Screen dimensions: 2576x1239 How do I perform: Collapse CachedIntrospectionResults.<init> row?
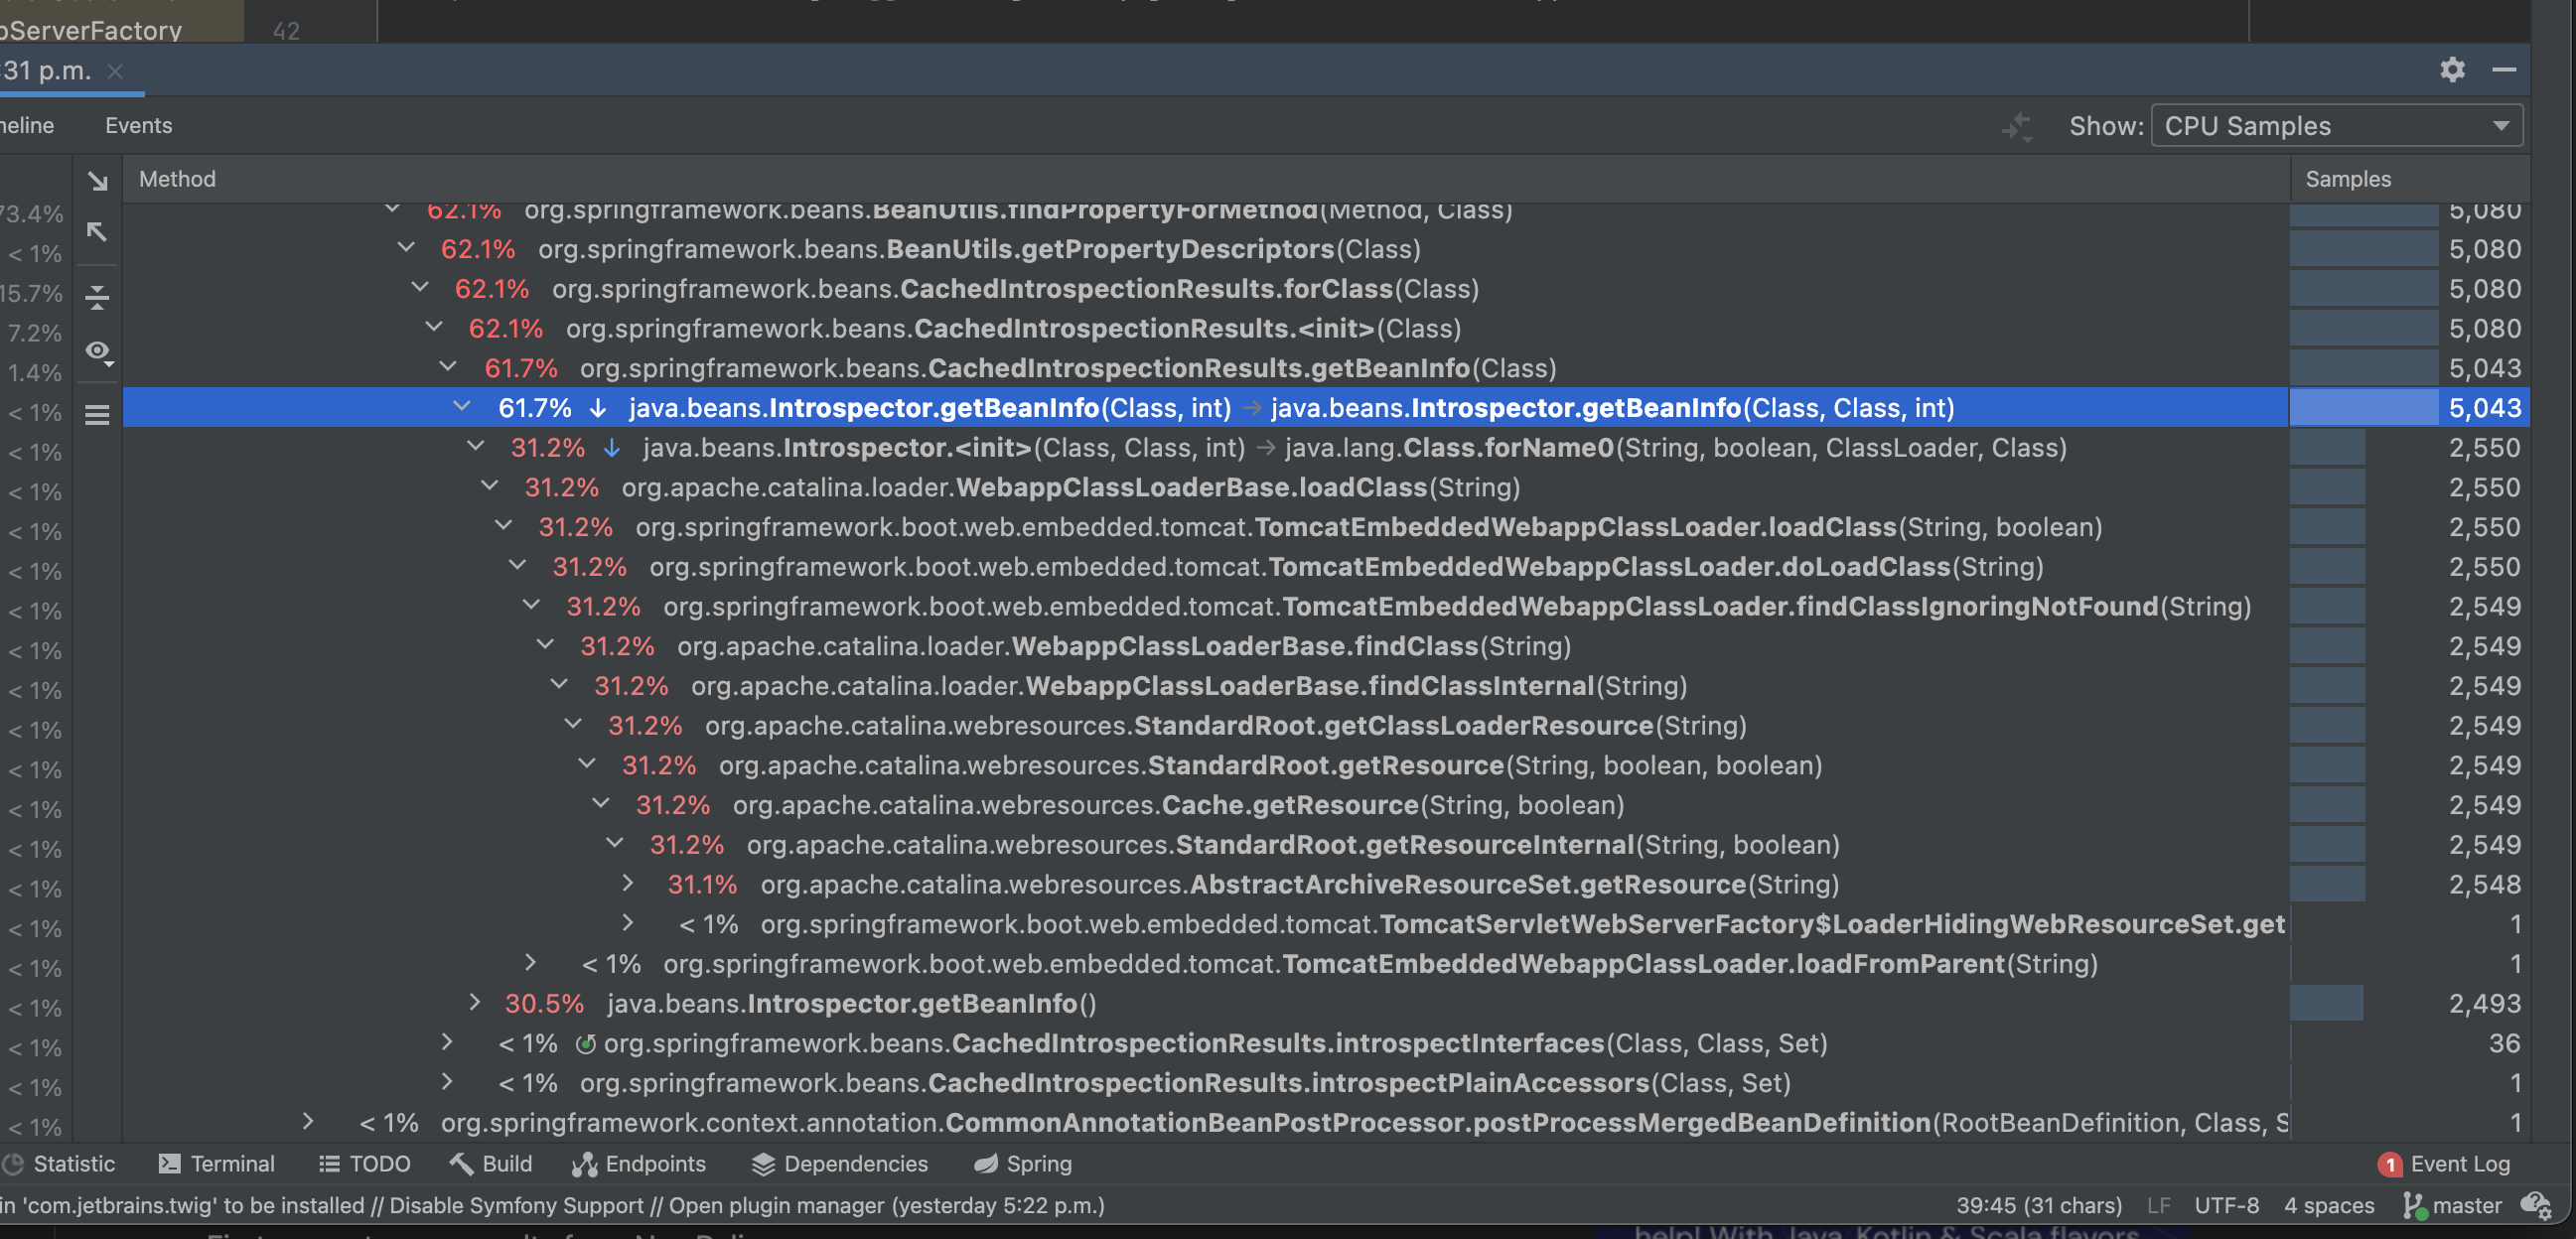click(434, 327)
